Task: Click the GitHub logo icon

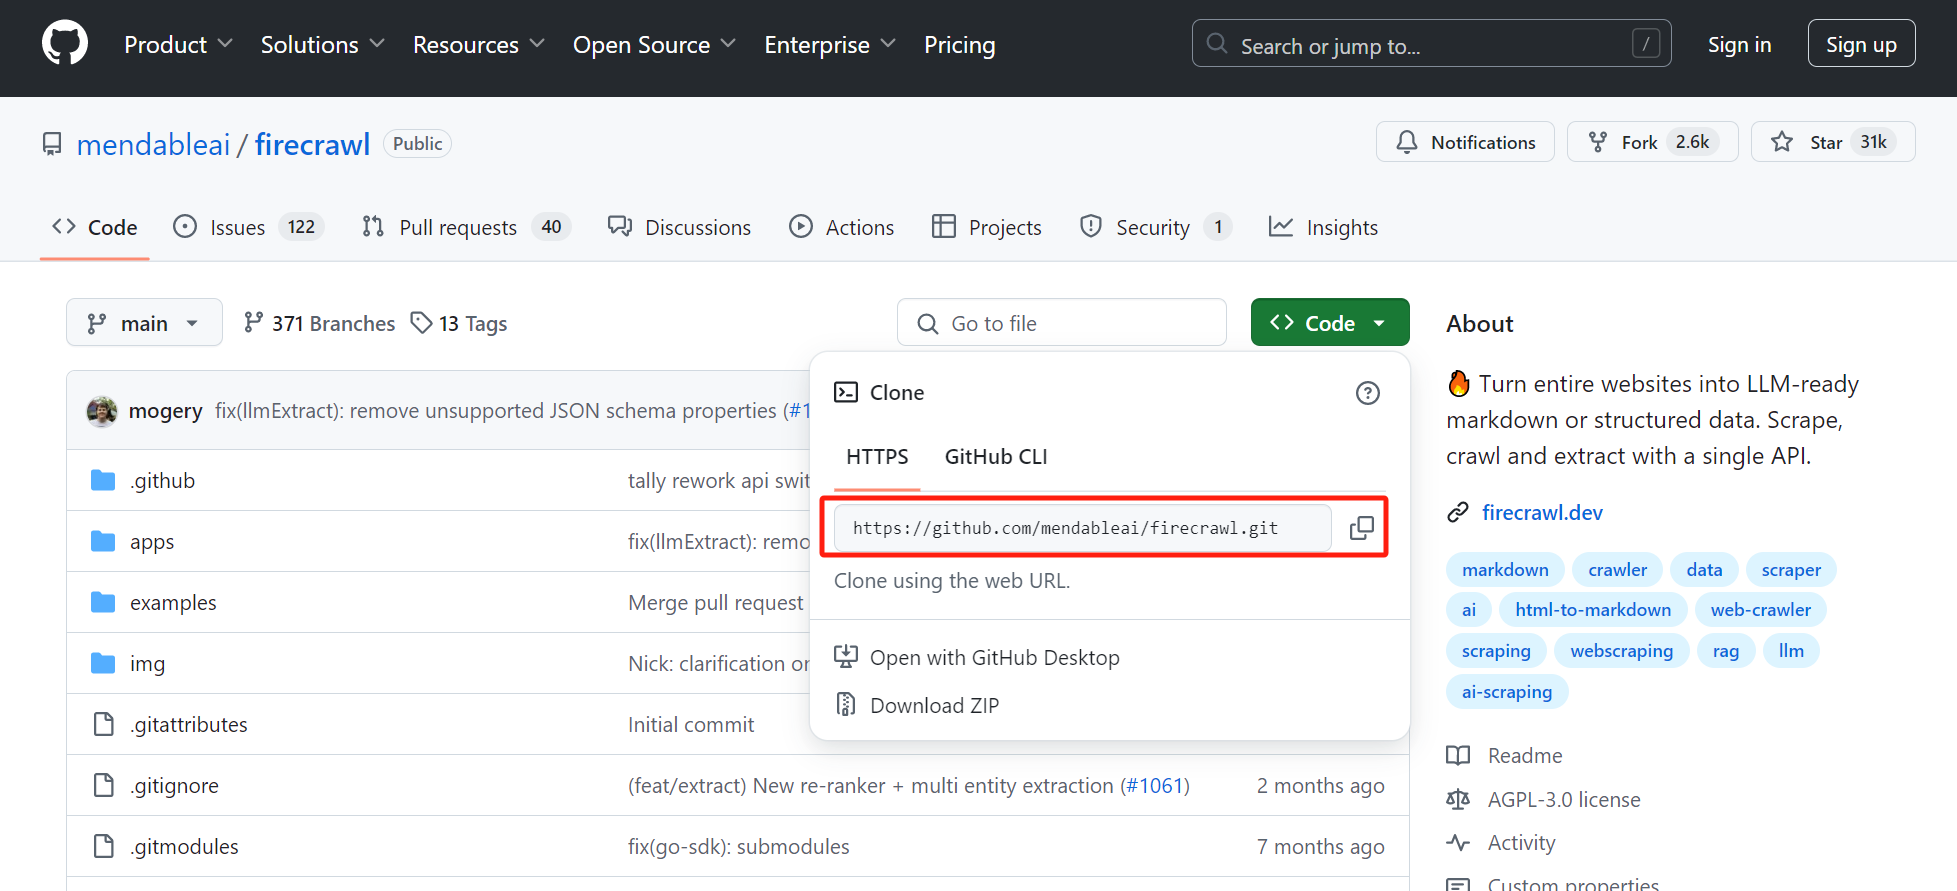Action: pyautogui.click(x=65, y=44)
